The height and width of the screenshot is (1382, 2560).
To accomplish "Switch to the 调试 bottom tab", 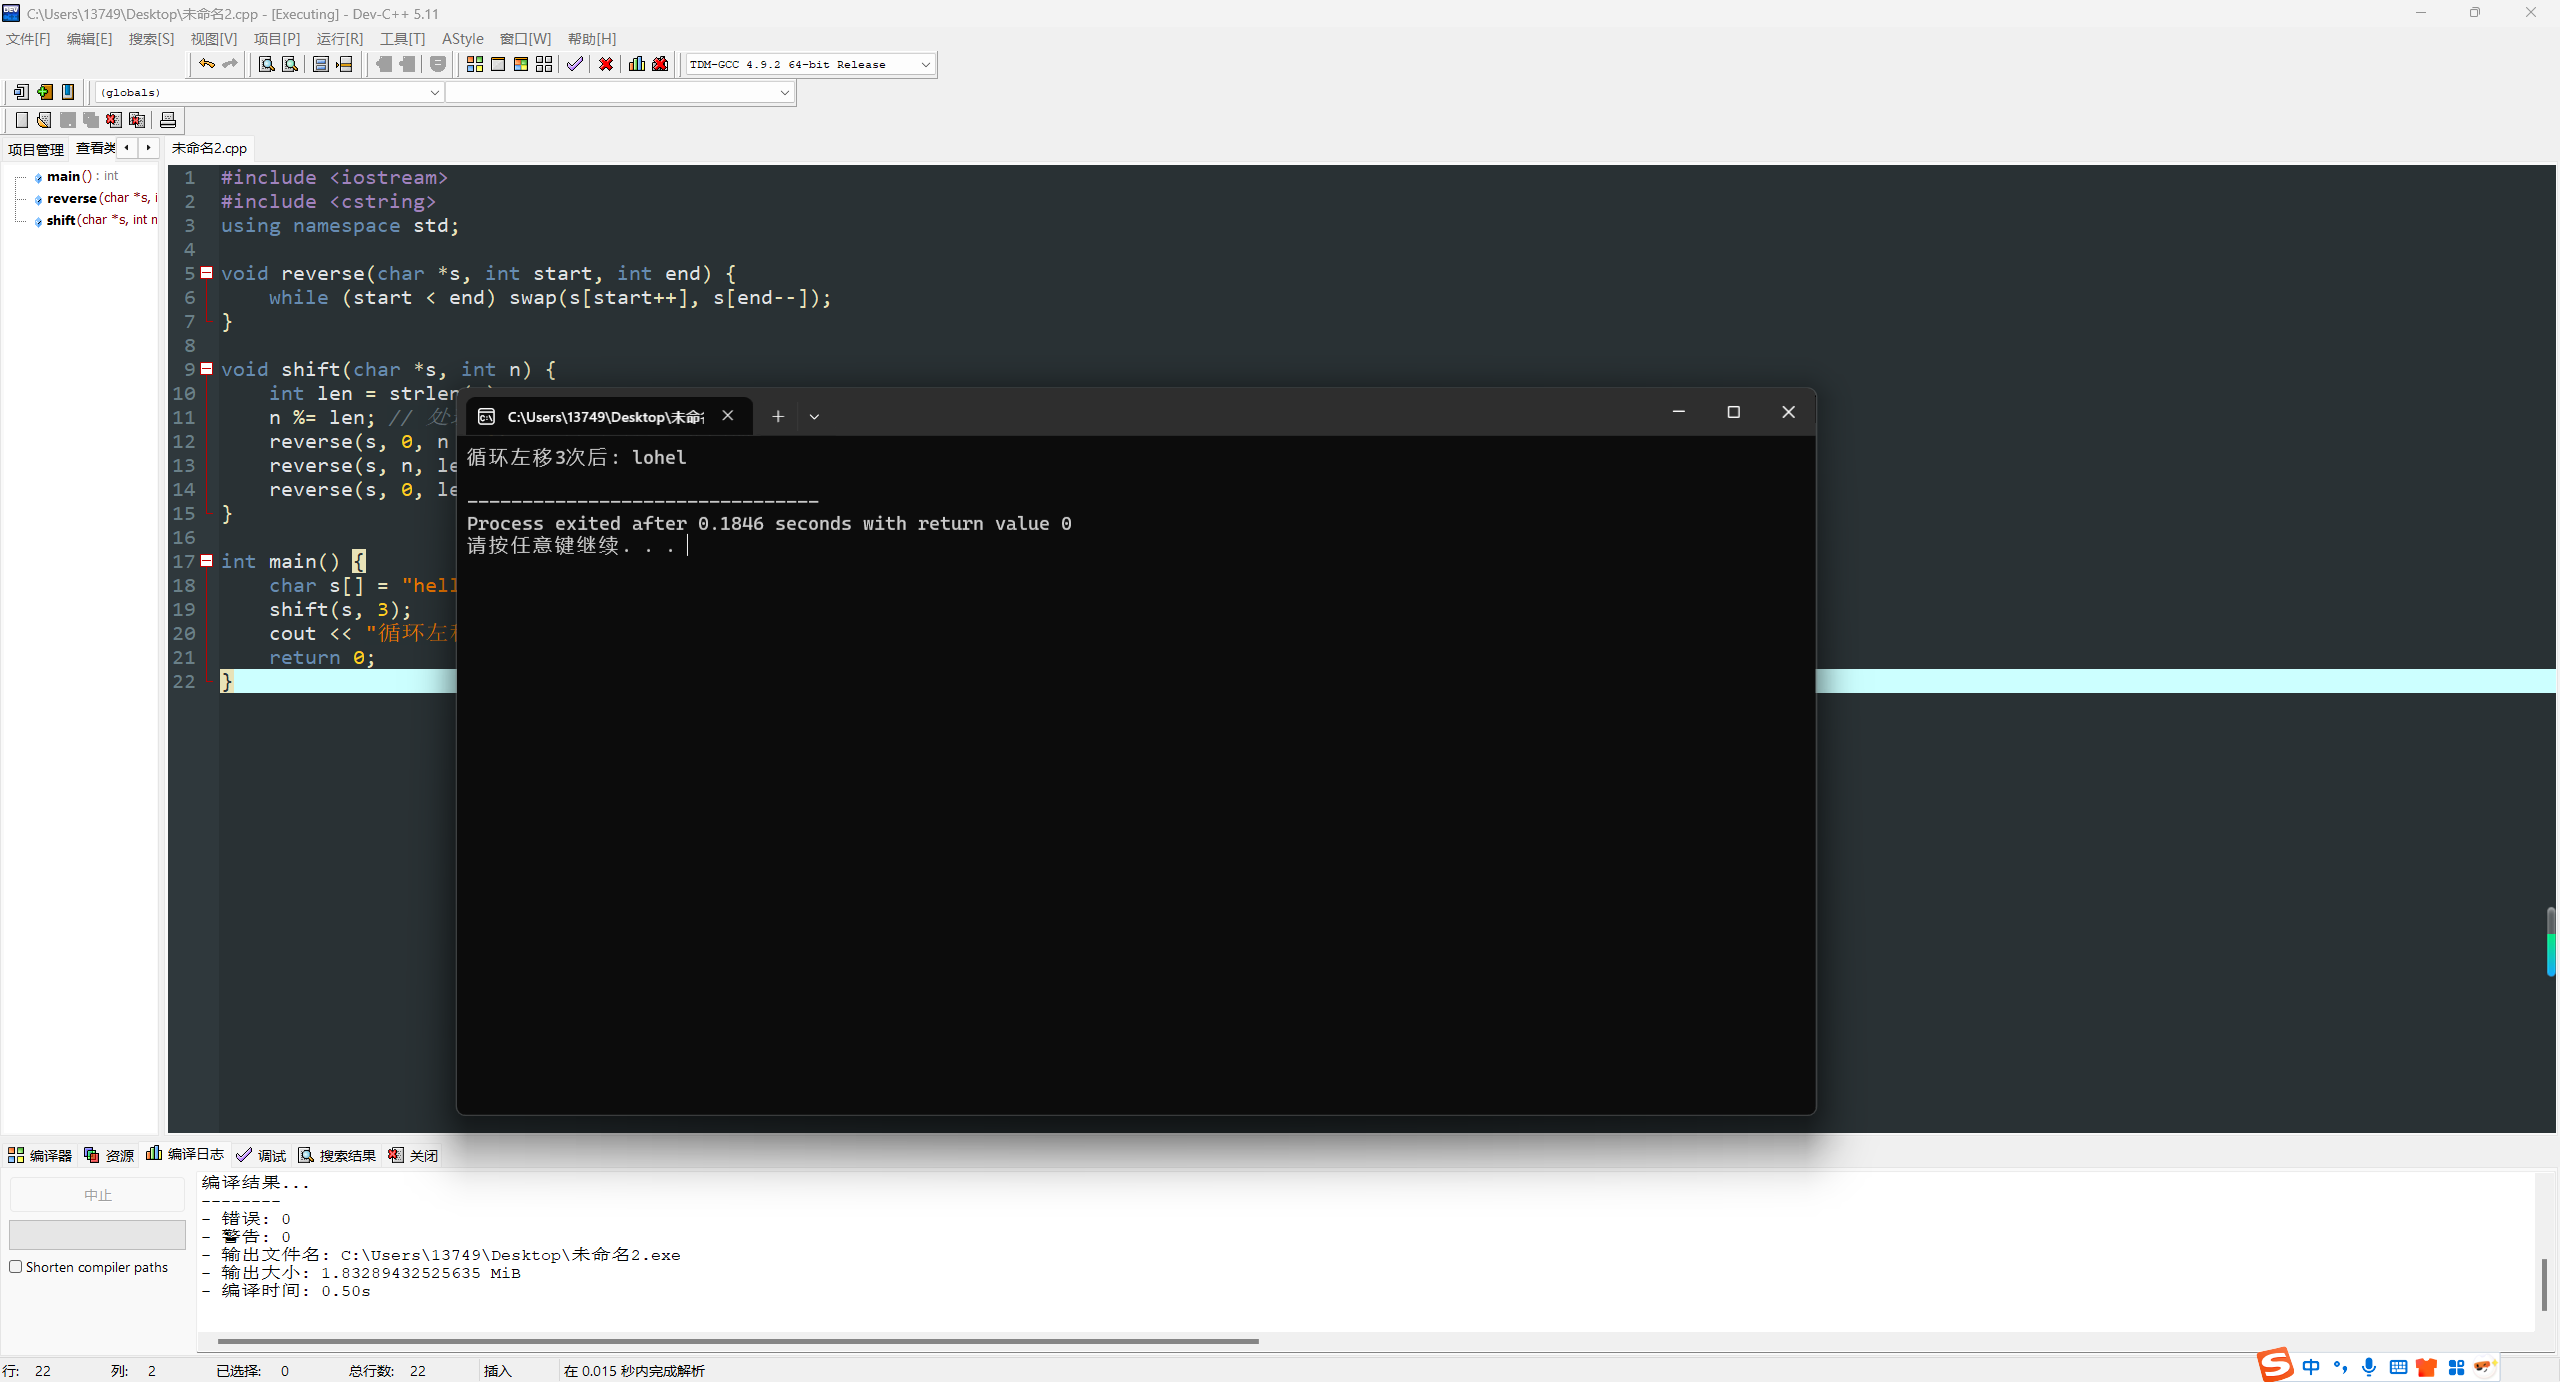I will point(262,1155).
